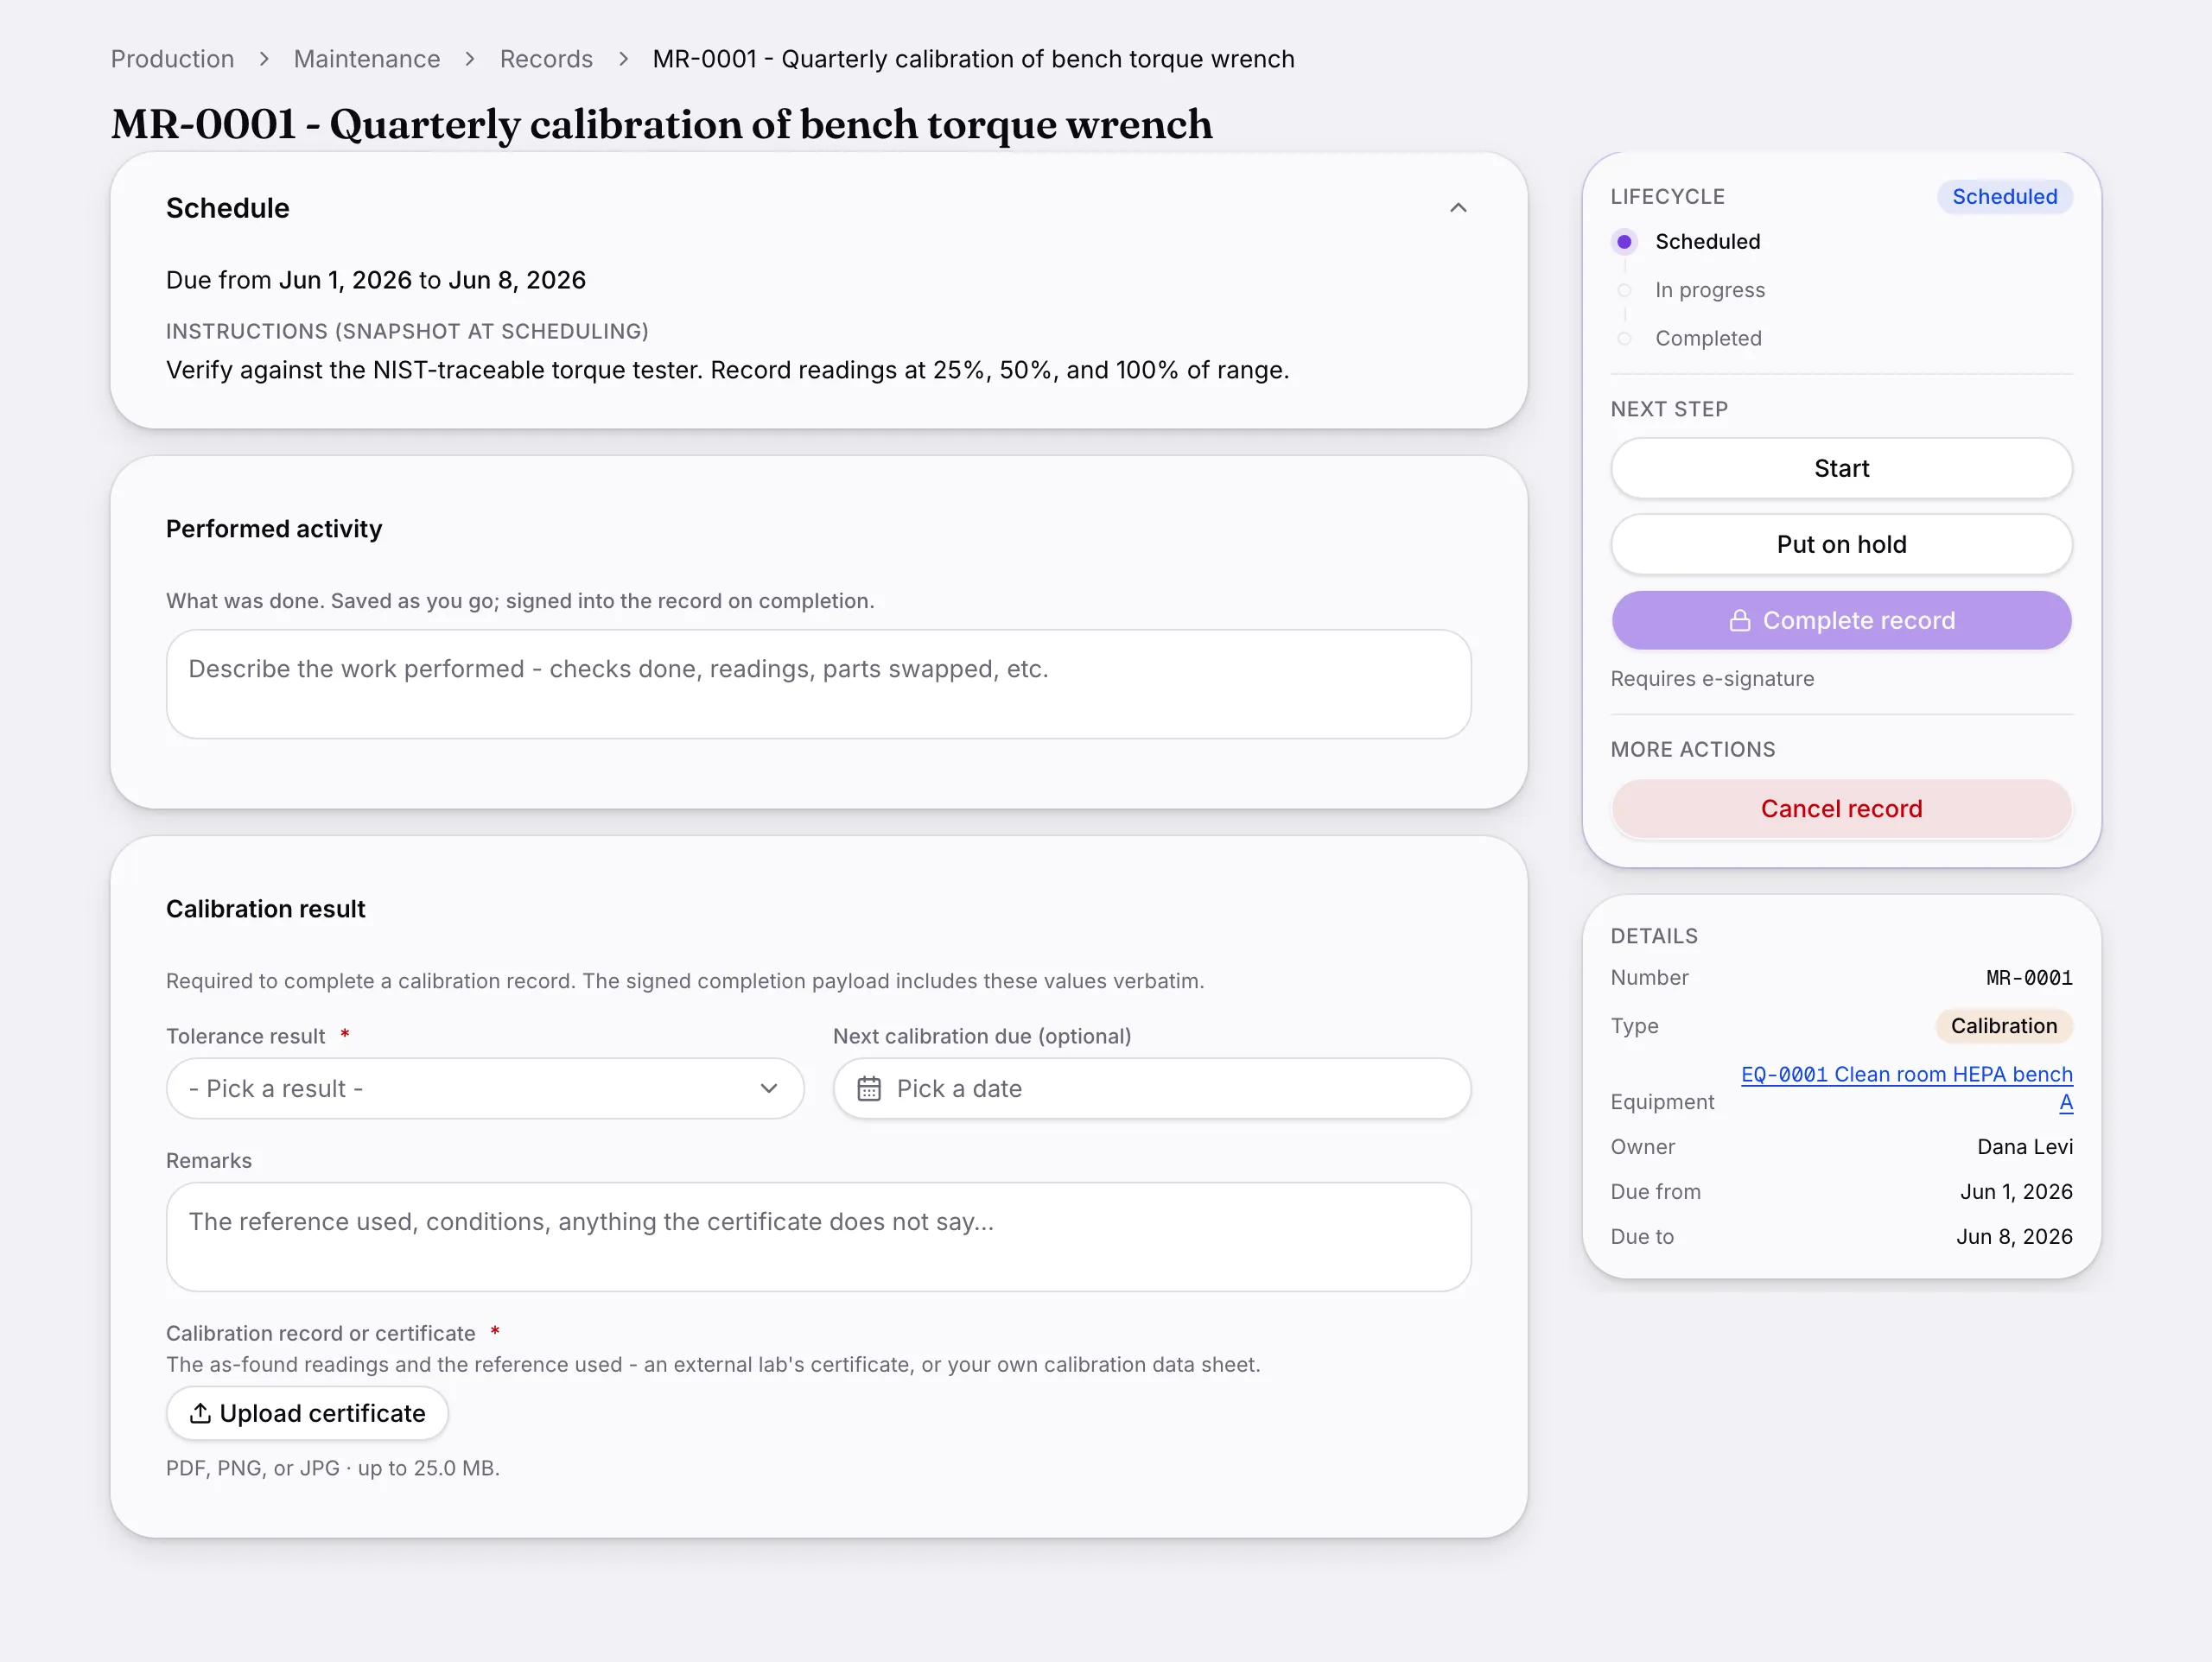2212x1662 pixels.
Task: Click the Start button
Action: coord(1841,468)
